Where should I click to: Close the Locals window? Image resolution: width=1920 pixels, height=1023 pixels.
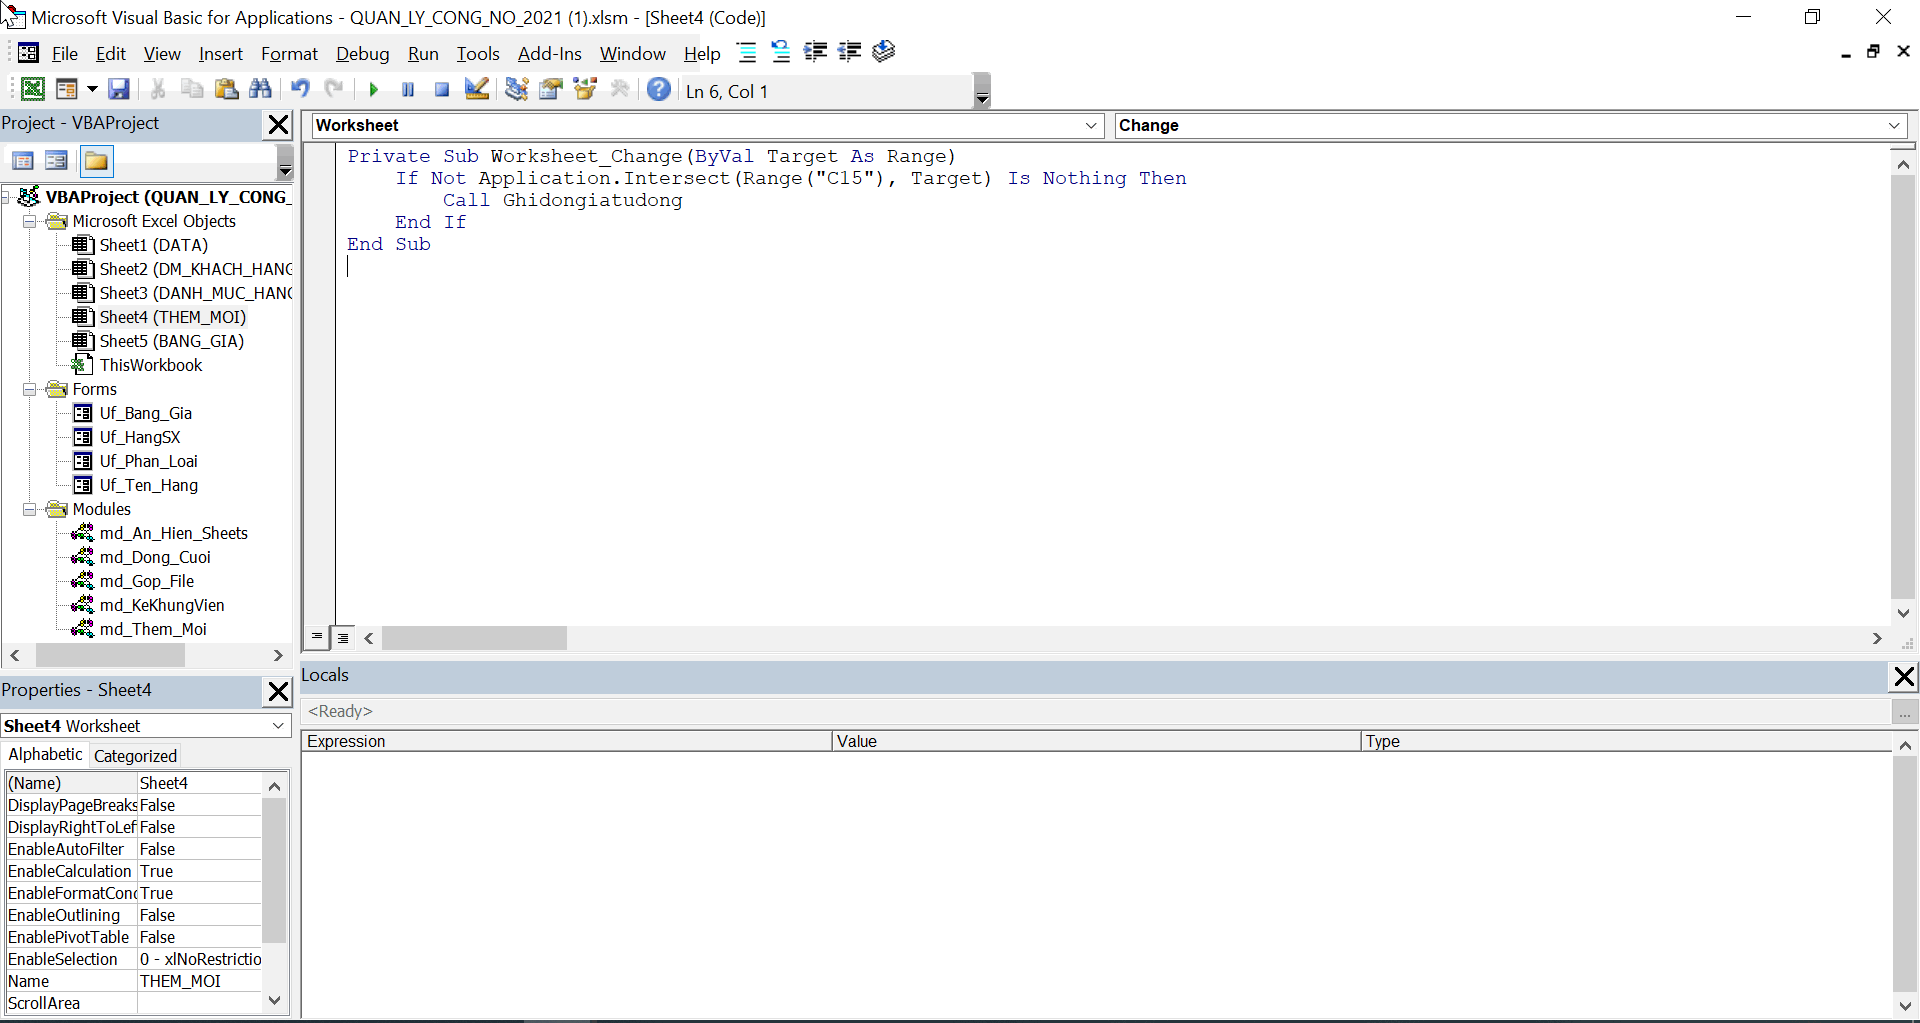click(1904, 677)
